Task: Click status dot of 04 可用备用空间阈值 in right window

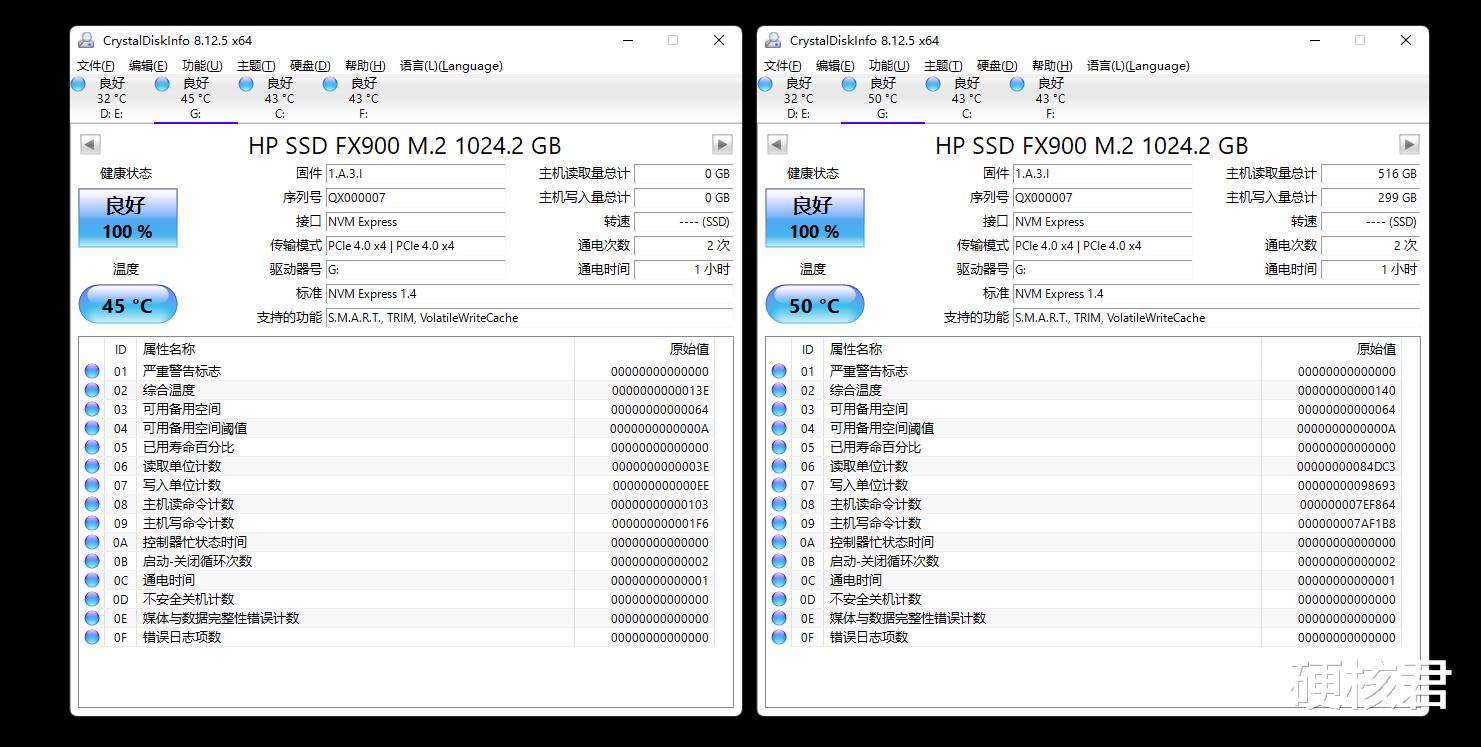Action: pos(779,428)
